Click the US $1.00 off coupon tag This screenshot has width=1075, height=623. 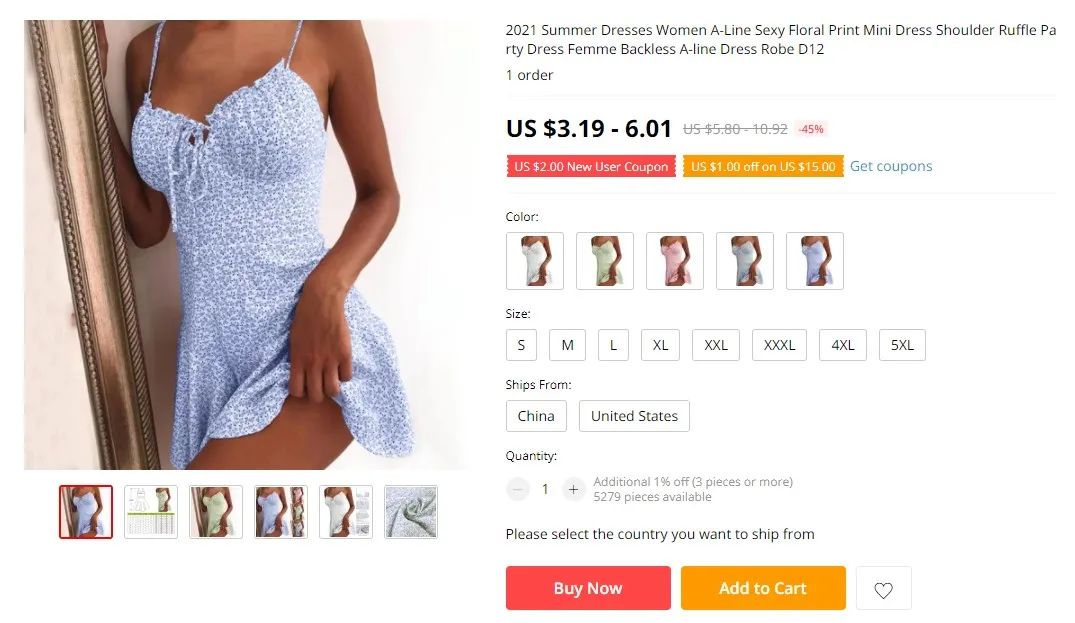(x=763, y=167)
